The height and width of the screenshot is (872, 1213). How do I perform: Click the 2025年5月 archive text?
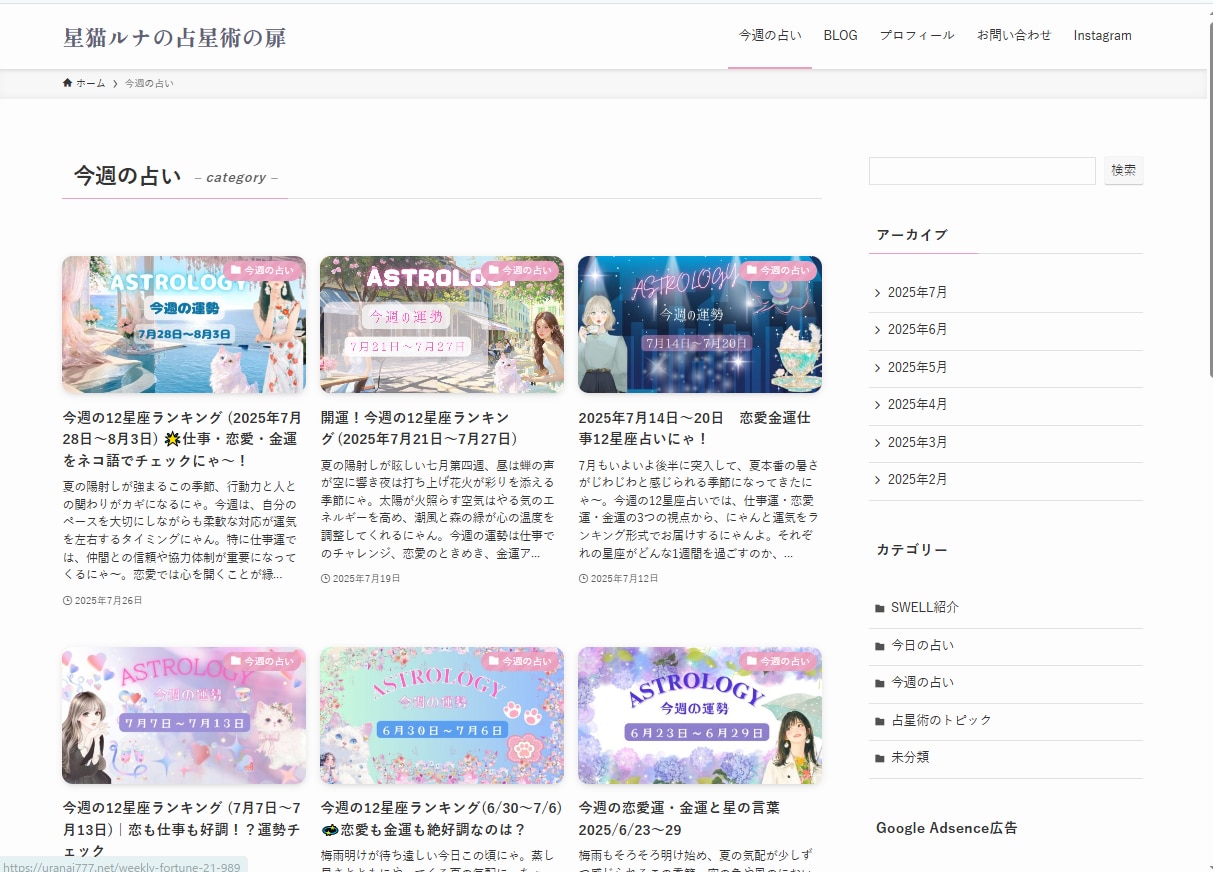tap(917, 368)
